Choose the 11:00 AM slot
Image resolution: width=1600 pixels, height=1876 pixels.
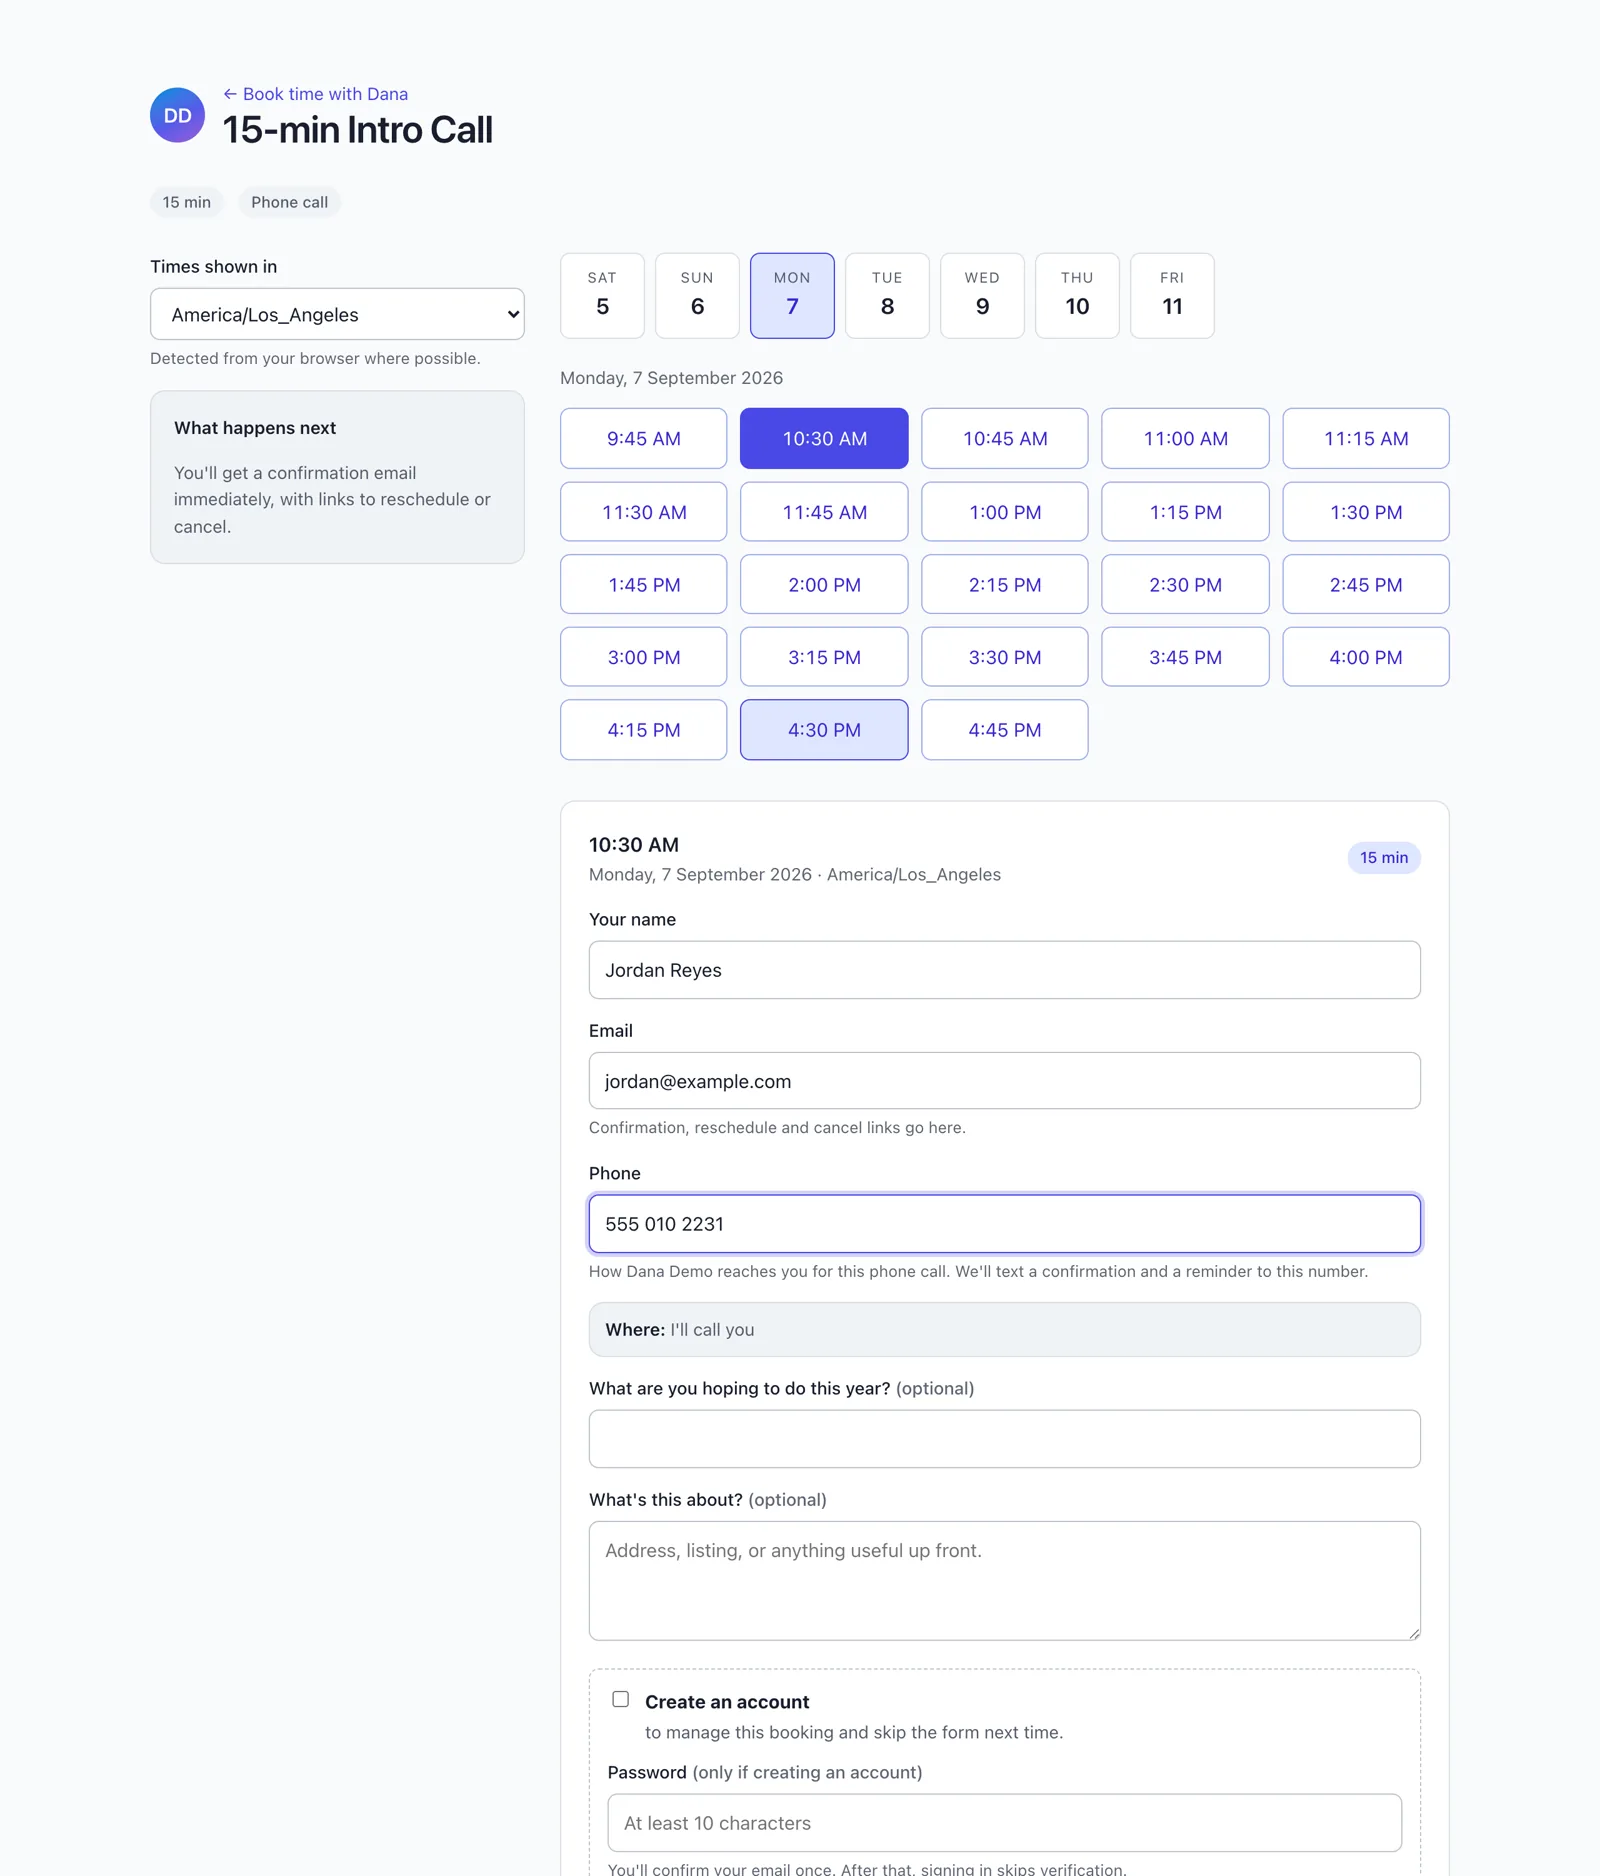[1185, 438]
